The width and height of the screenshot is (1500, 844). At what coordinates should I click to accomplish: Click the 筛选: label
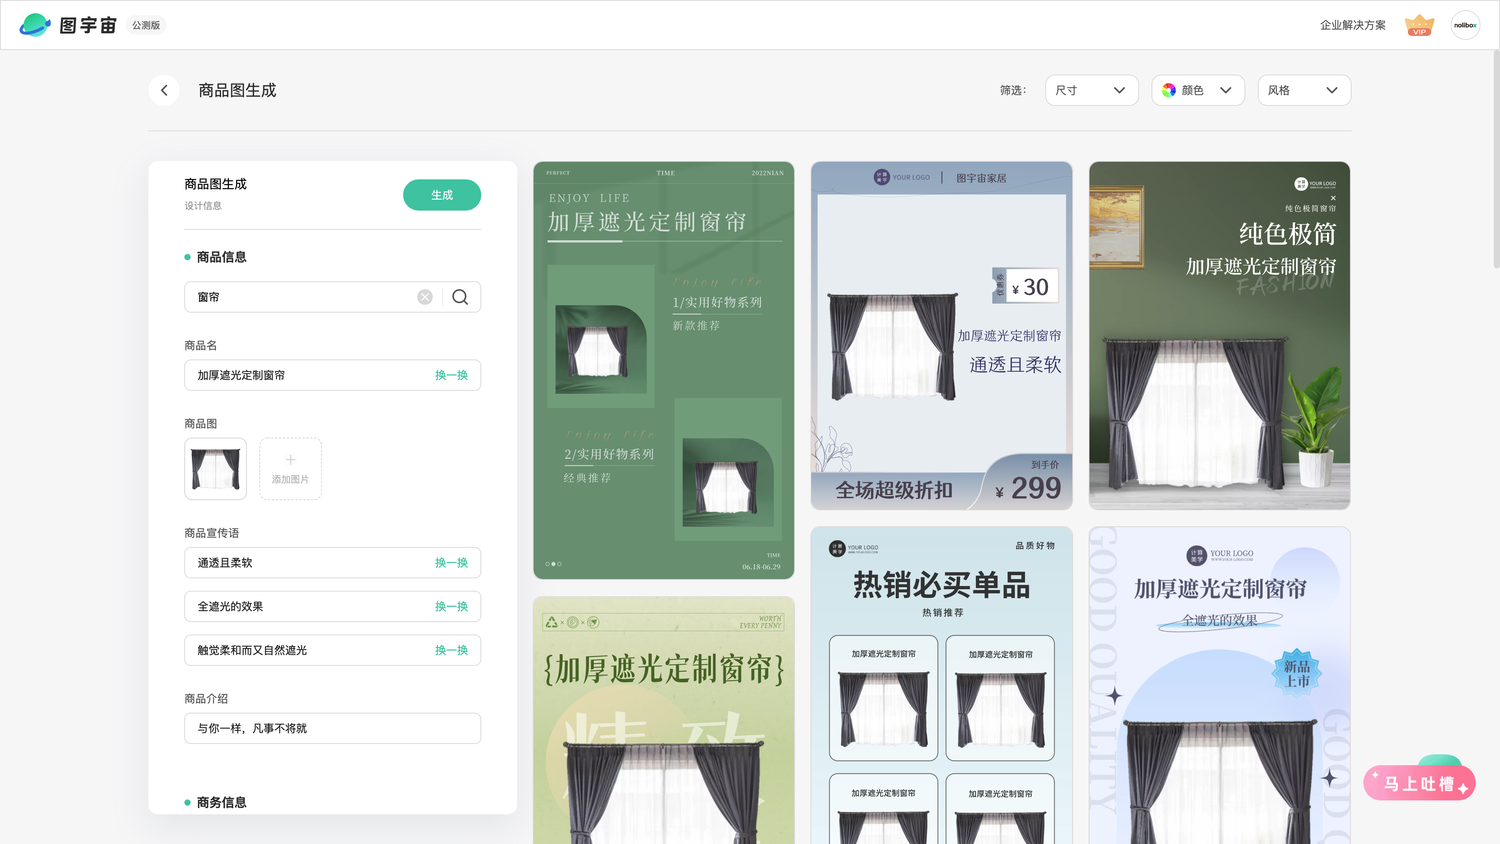[1013, 90]
